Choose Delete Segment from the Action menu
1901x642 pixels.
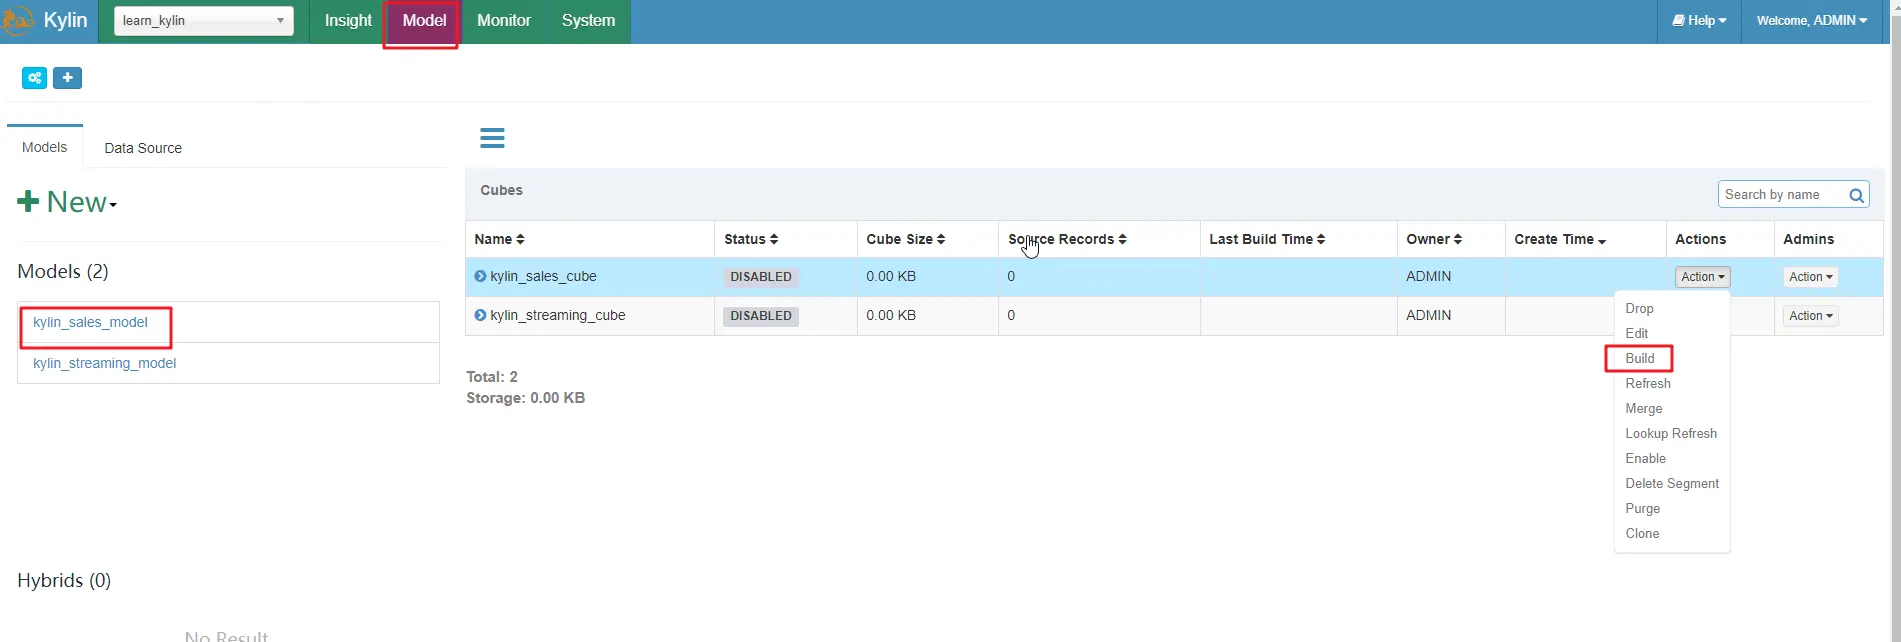click(1672, 483)
